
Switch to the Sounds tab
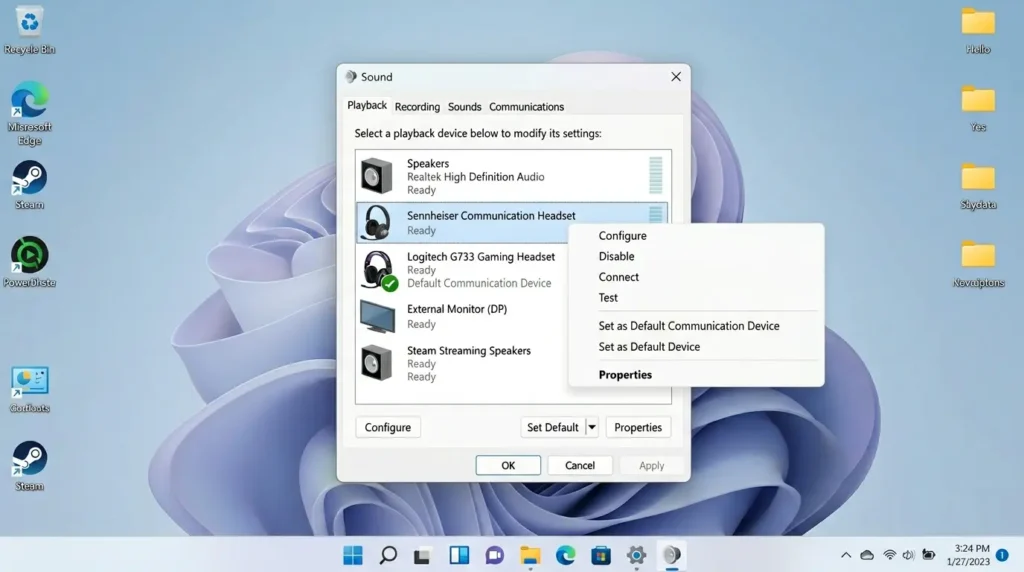click(x=464, y=106)
